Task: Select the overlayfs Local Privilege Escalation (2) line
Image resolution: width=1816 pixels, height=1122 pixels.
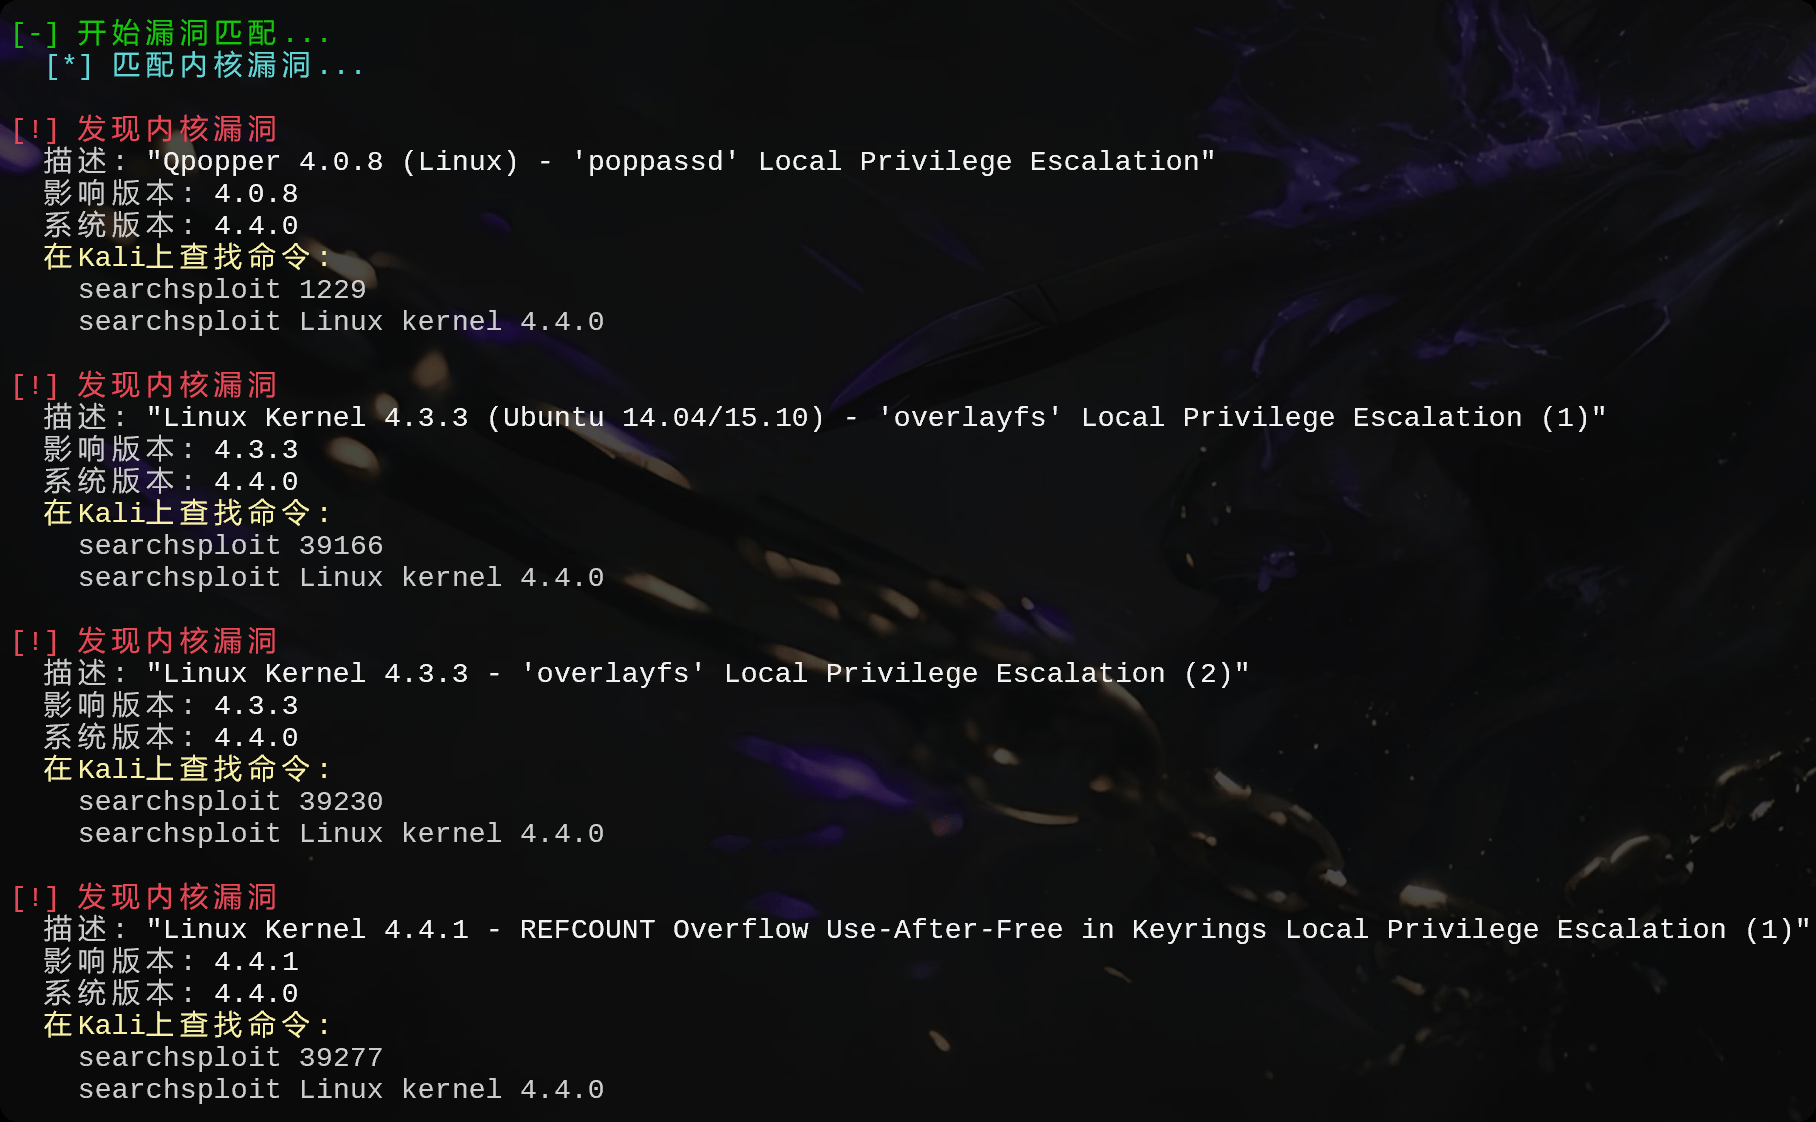Action: pos(646,673)
